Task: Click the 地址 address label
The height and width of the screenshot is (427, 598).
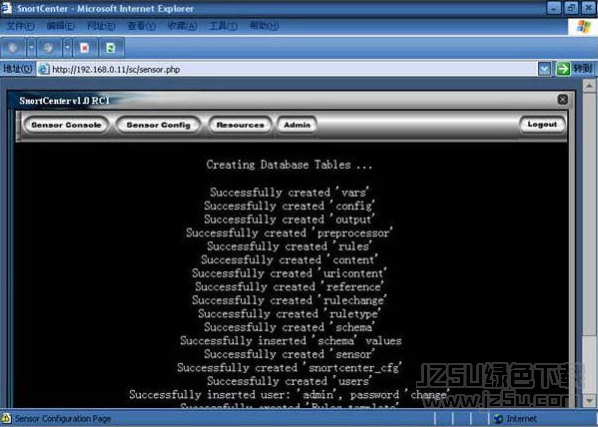Action: point(18,69)
